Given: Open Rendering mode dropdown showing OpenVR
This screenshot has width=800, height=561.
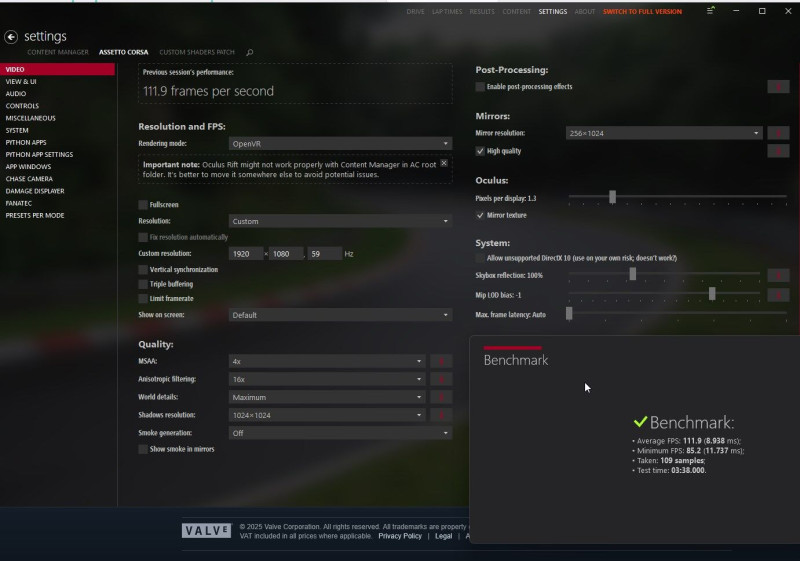Looking at the screenshot, I should (340, 144).
